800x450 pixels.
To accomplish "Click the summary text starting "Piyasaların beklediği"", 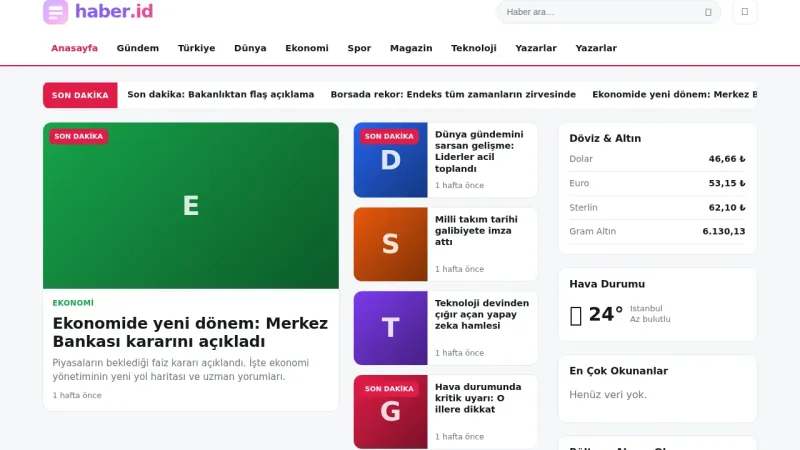I will pyautogui.click(x=181, y=370).
